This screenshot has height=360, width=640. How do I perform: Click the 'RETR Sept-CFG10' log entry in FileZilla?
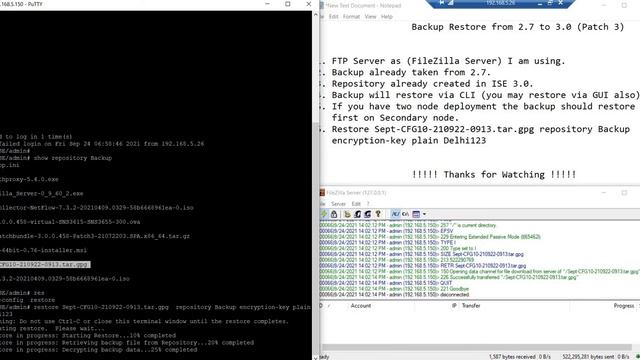tap(423, 266)
